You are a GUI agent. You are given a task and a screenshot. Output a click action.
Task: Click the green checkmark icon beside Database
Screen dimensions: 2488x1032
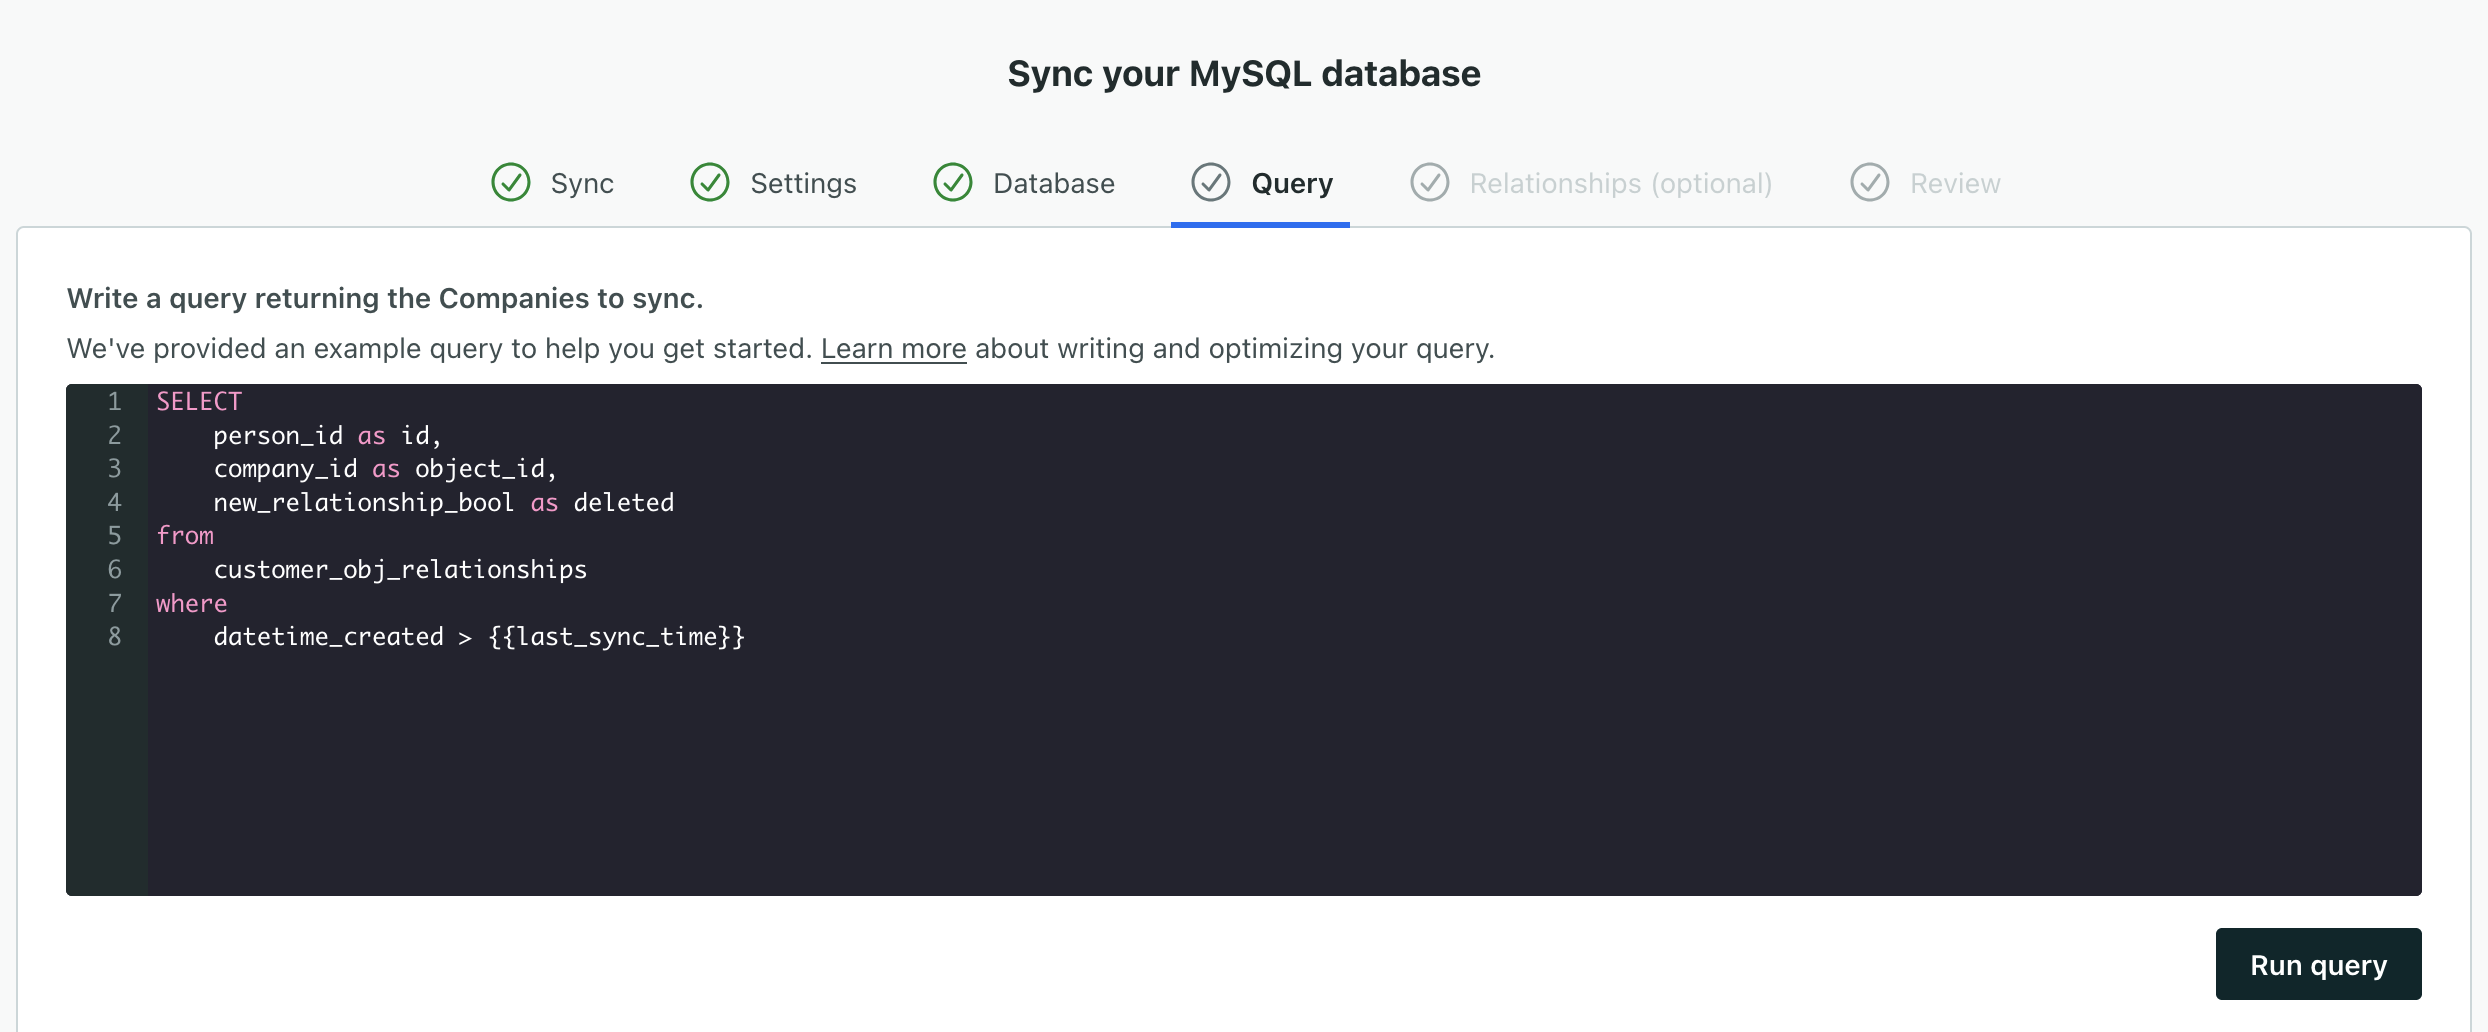click(953, 183)
